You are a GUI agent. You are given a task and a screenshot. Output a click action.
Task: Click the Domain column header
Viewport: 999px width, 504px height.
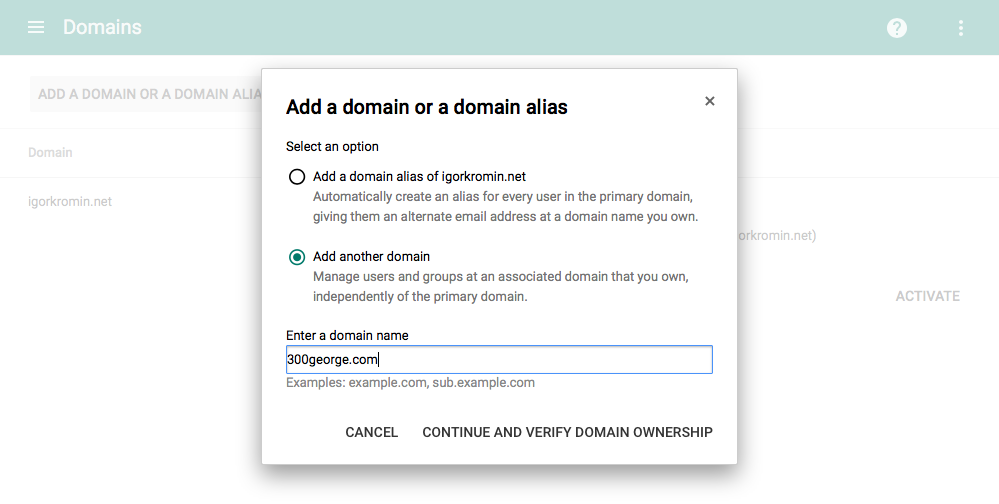50,152
